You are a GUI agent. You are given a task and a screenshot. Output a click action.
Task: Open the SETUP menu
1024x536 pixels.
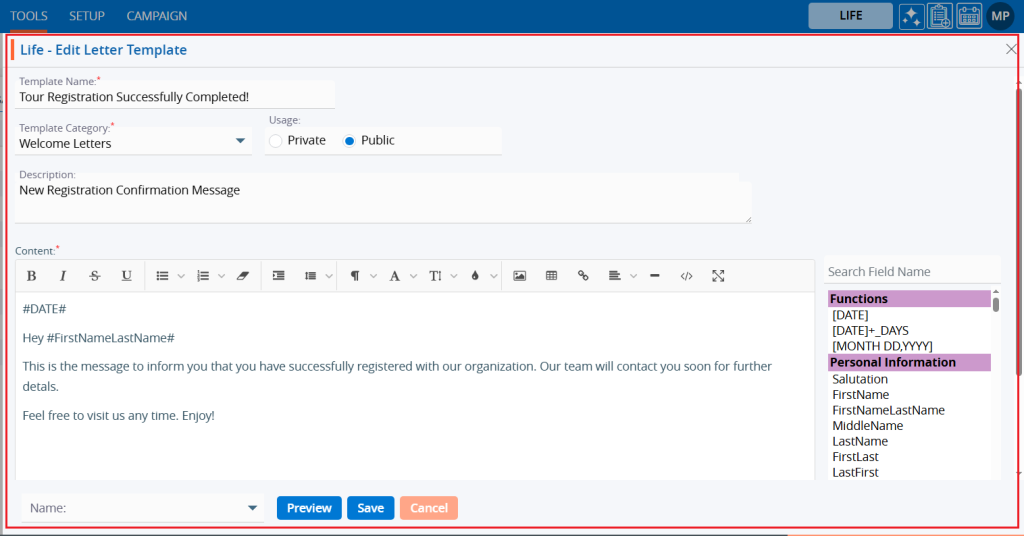87,16
